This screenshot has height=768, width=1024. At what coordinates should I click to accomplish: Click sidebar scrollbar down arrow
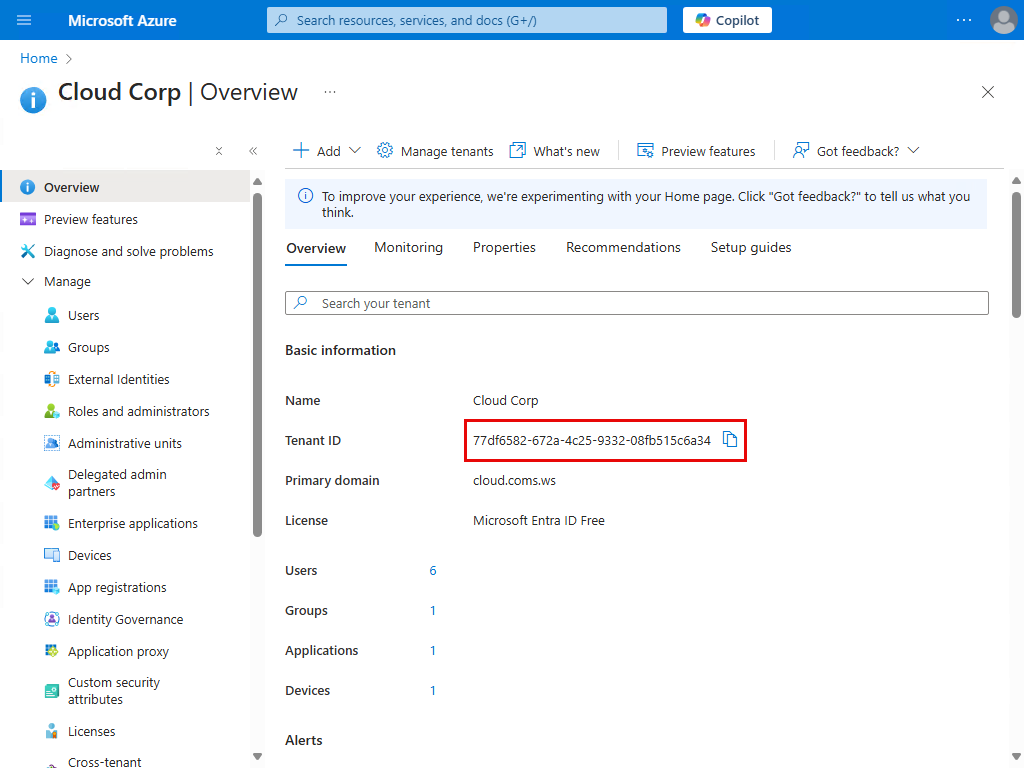[257, 756]
